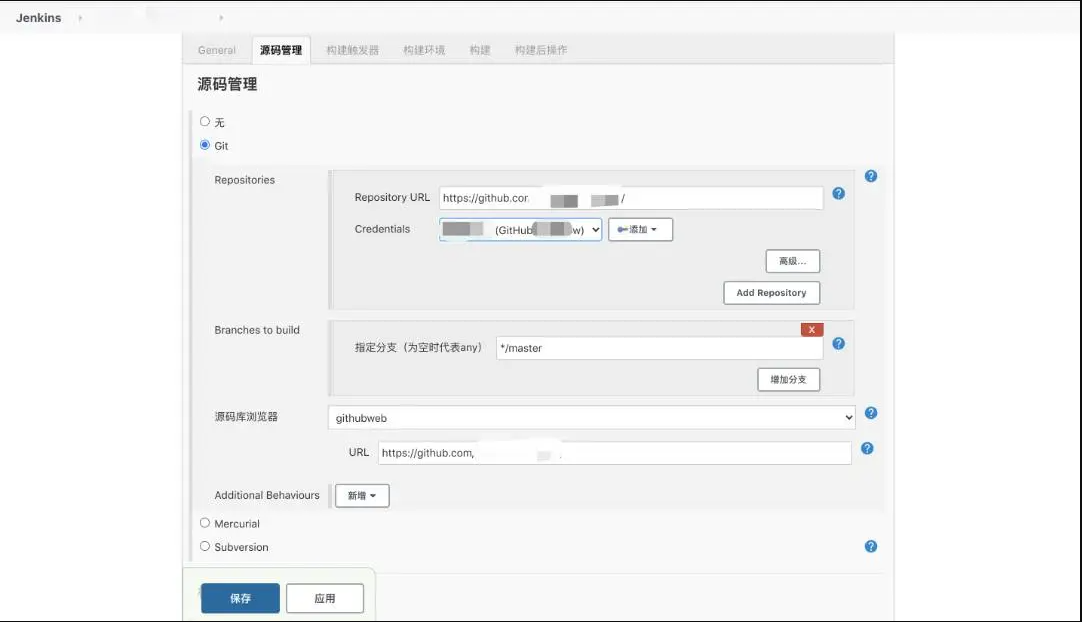Select the 无 (none) radio button

point(205,121)
